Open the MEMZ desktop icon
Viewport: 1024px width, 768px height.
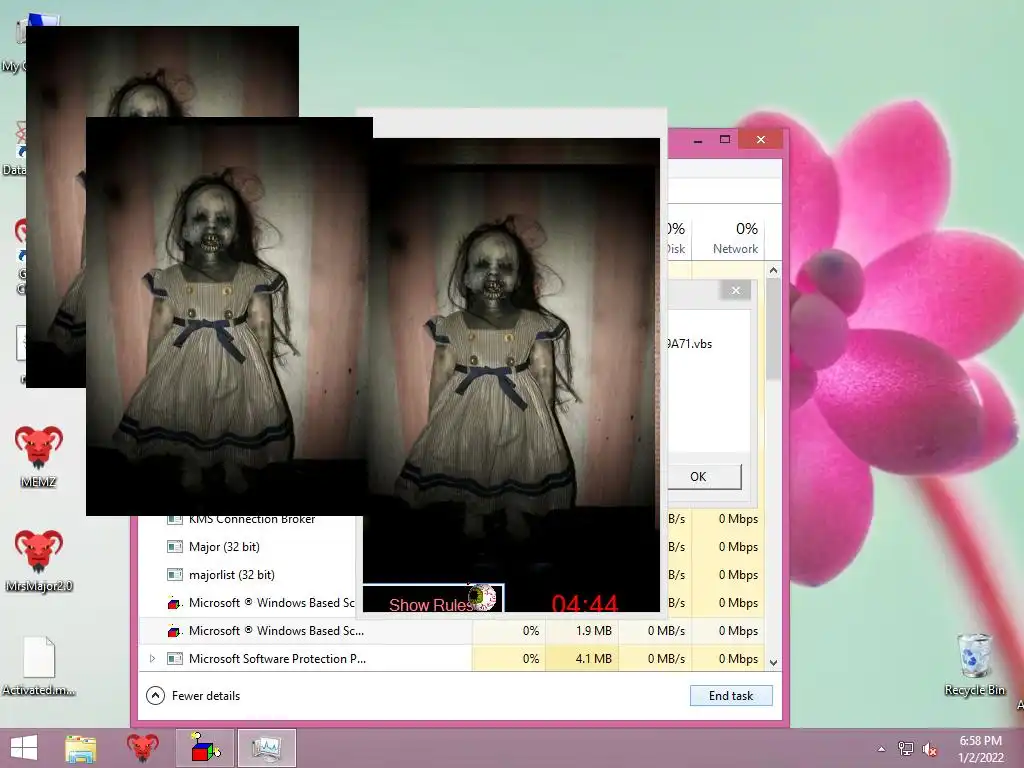coord(39,455)
